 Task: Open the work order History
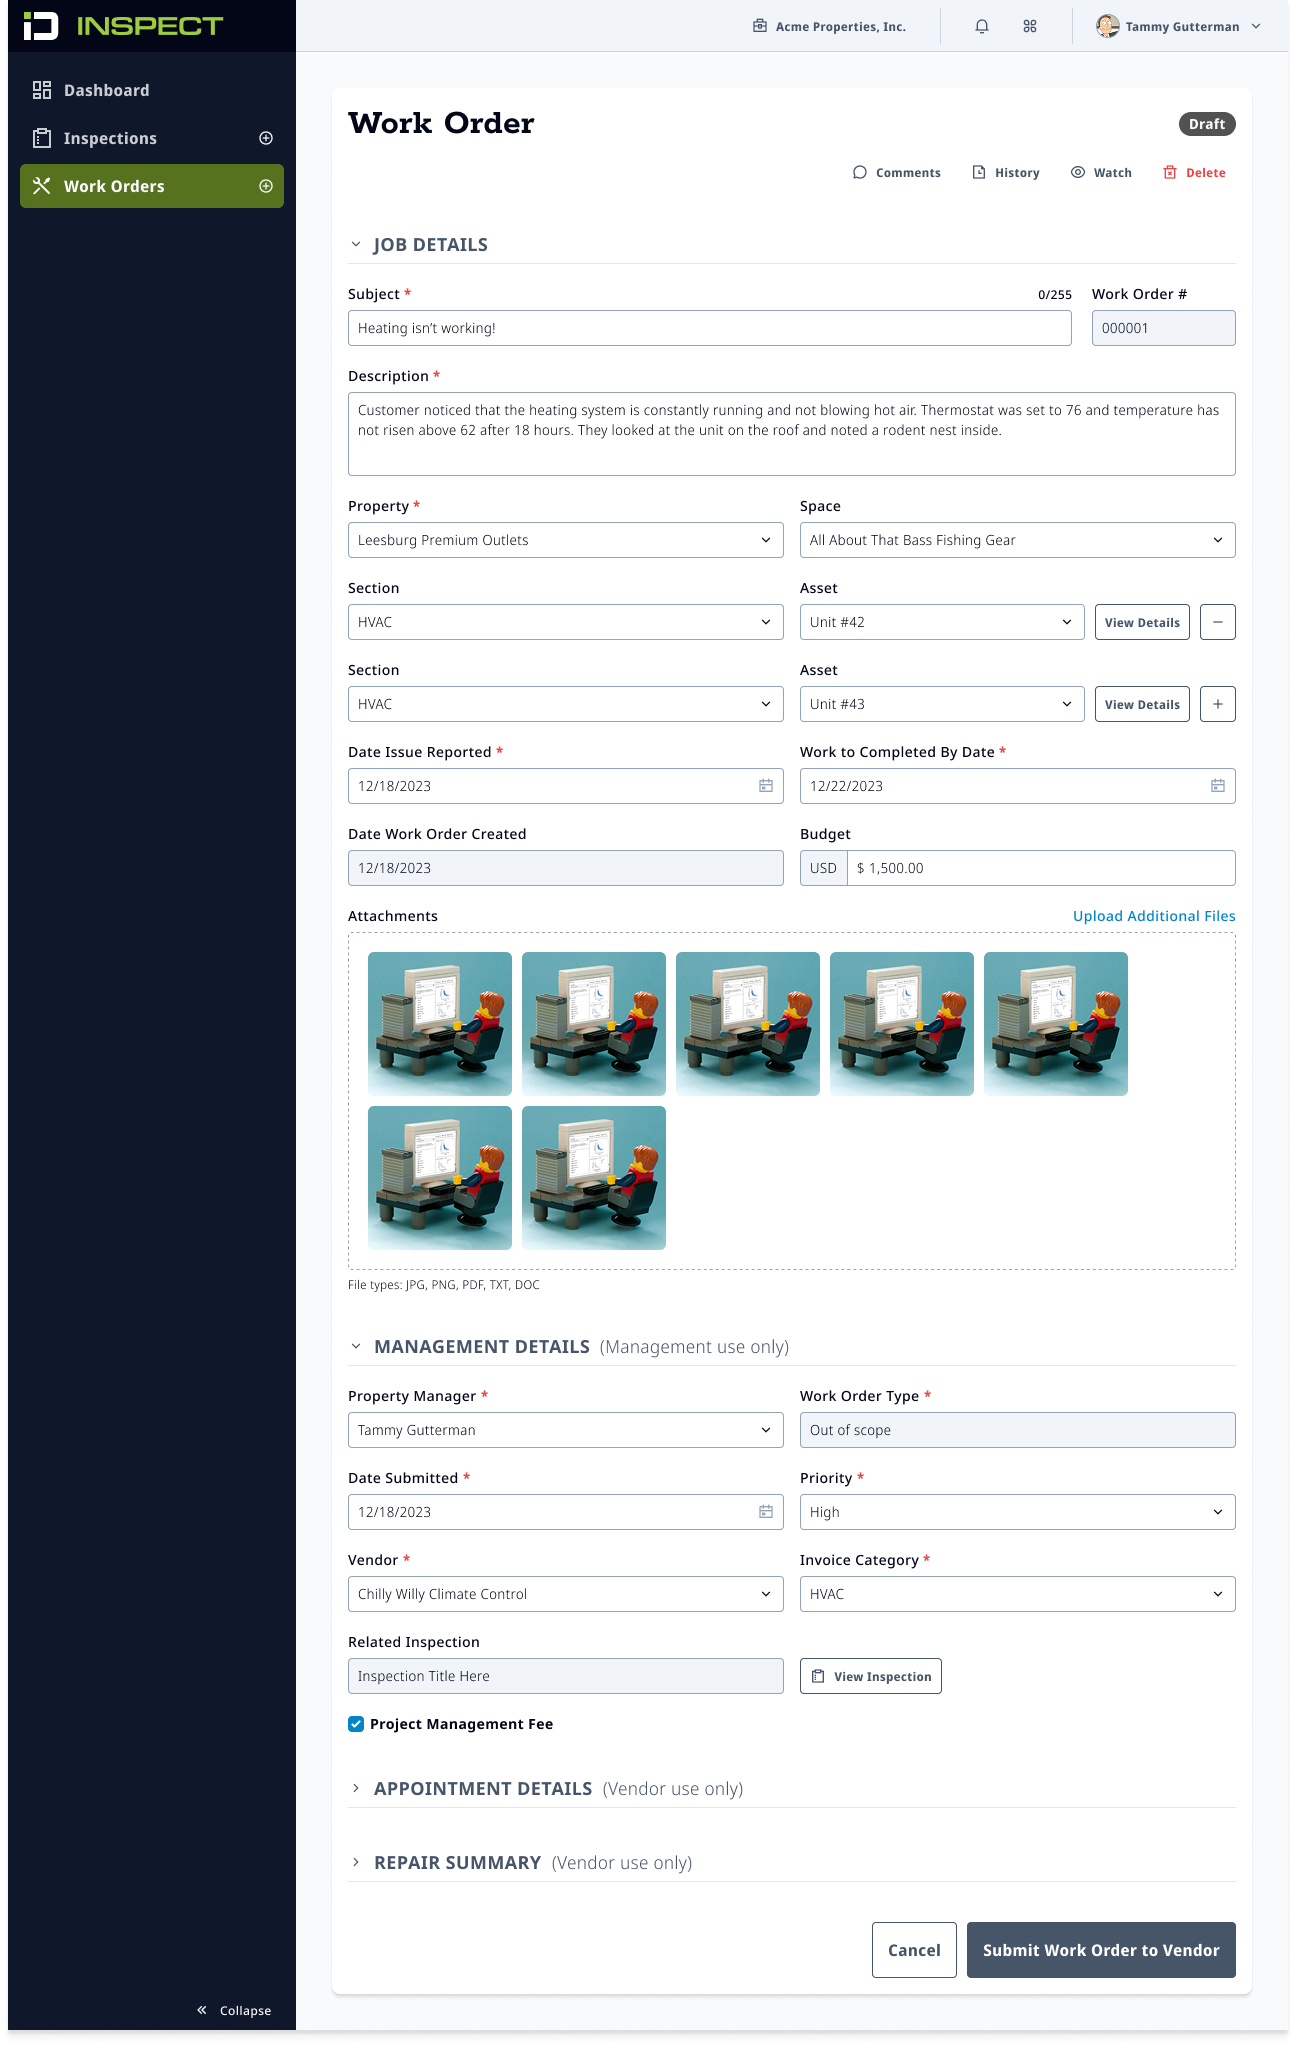click(x=1006, y=173)
